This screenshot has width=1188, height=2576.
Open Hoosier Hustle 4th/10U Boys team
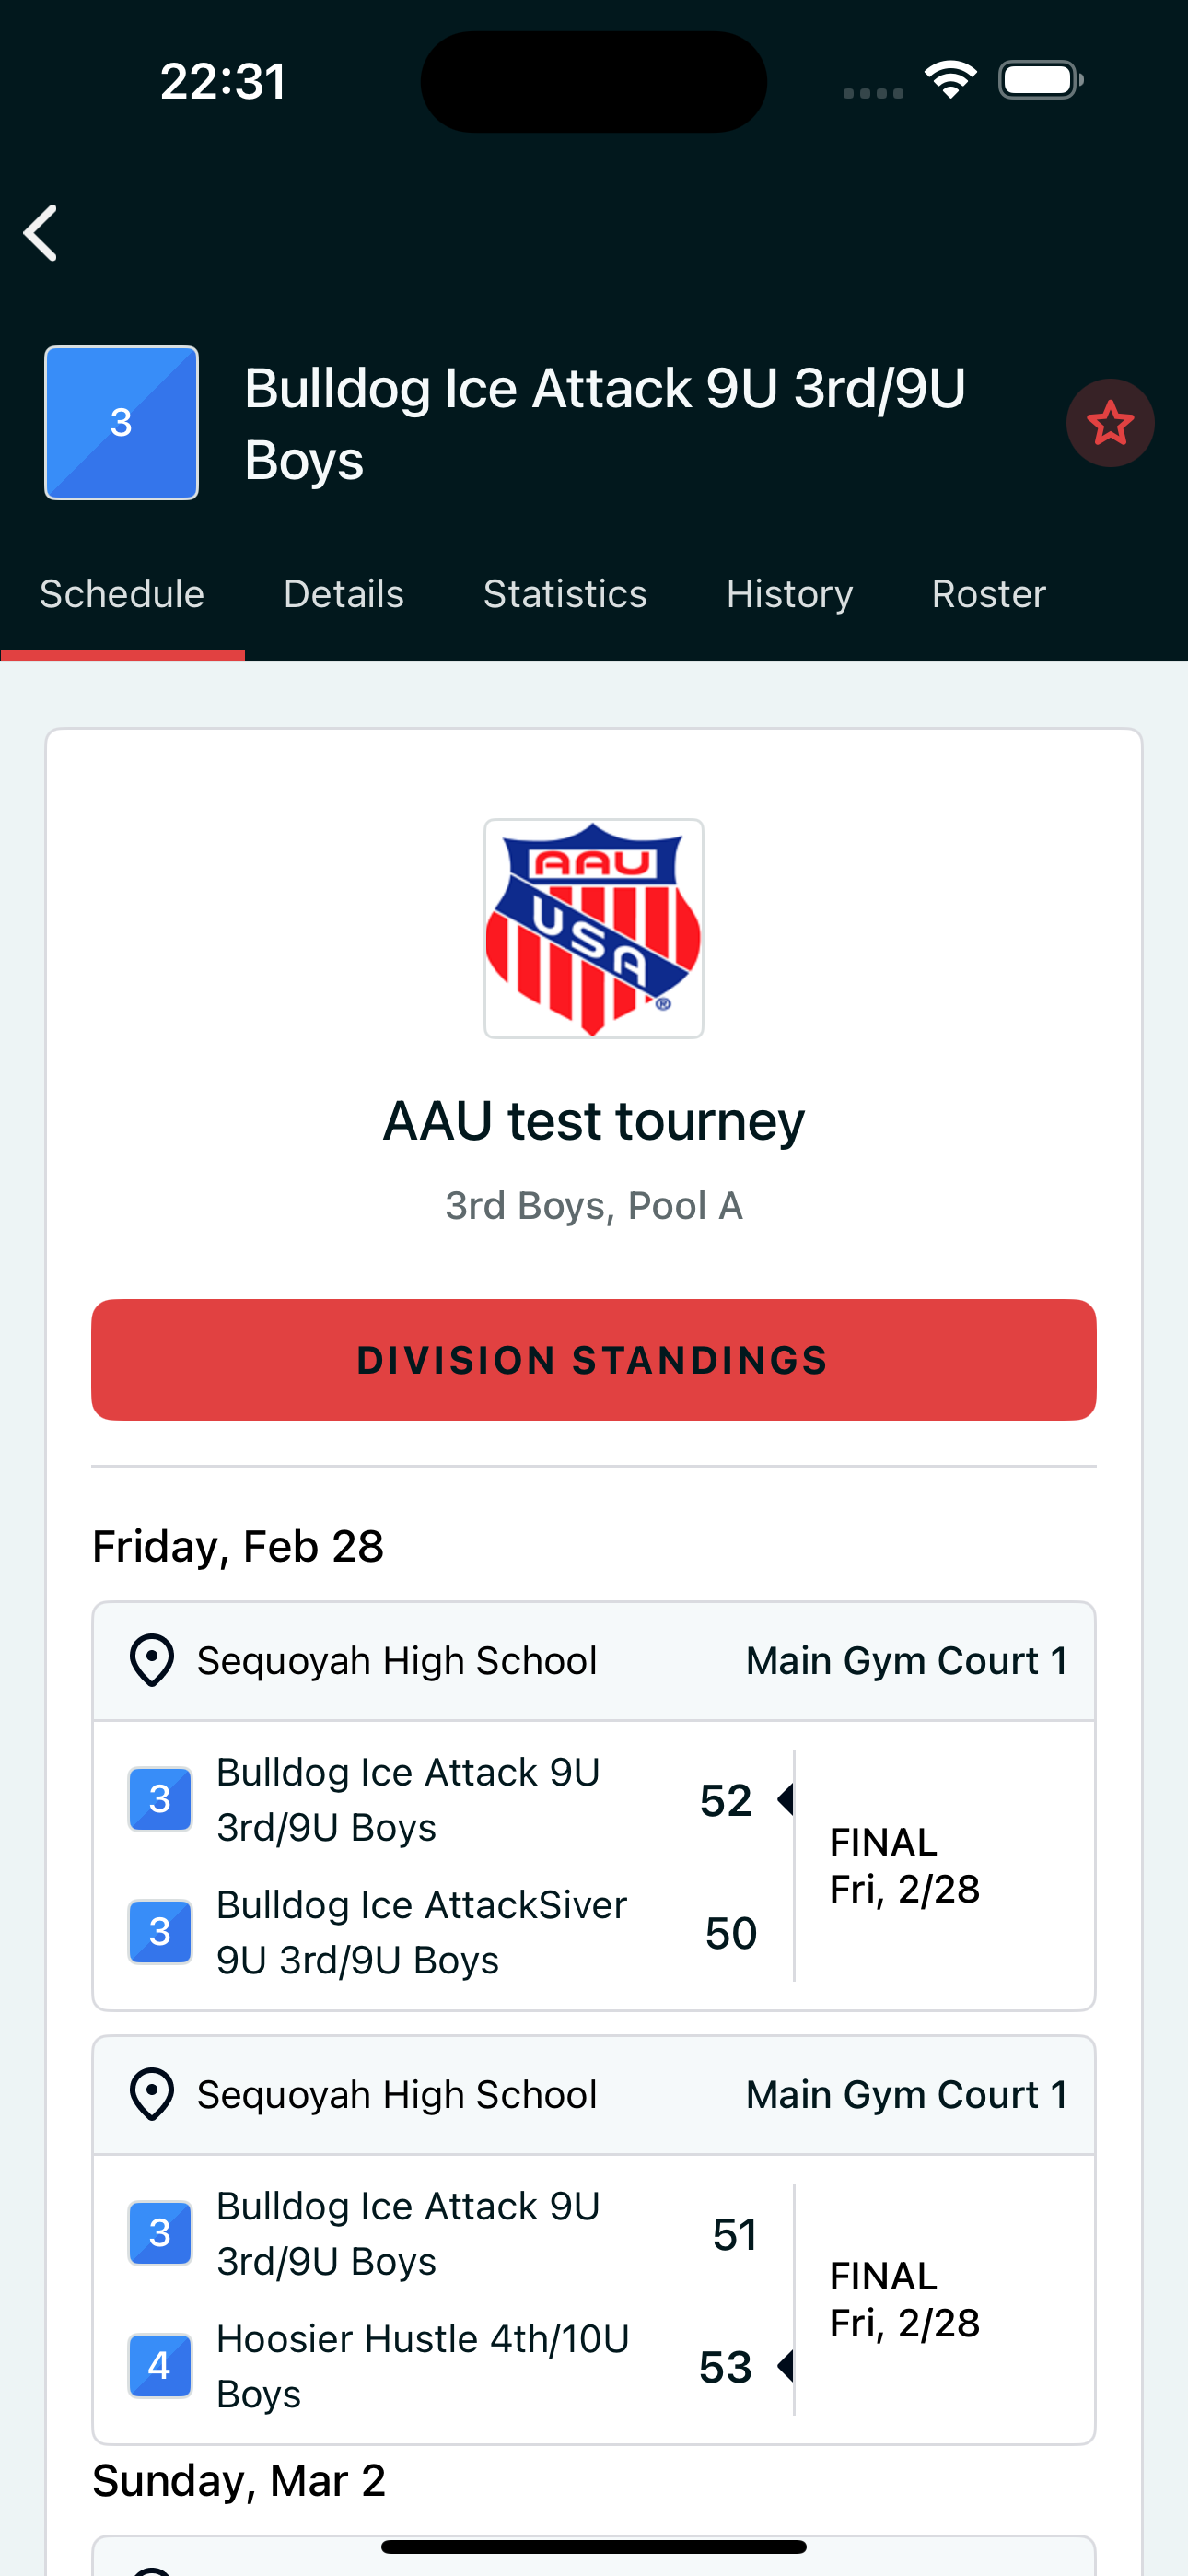(x=423, y=2366)
